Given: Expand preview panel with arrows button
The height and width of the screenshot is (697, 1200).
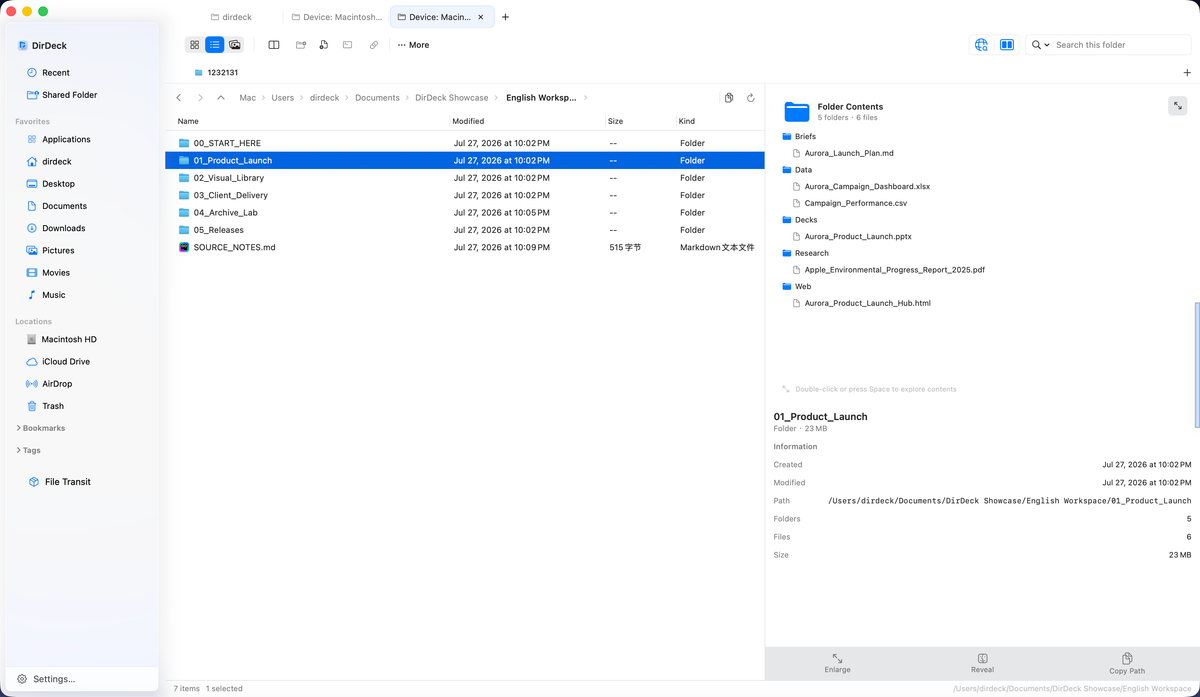Looking at the screenshot, I should pyautogui.click(x=1177, y=106).
